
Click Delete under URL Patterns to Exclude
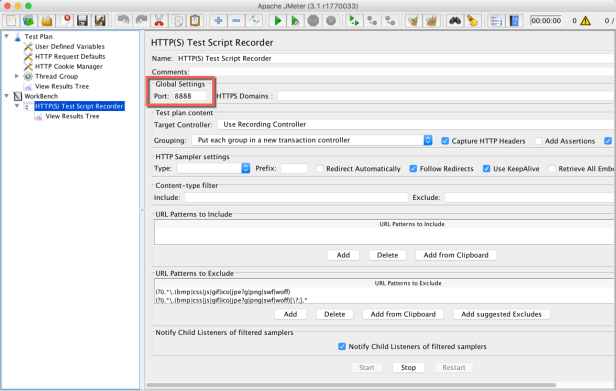click(x=335, y=314)
